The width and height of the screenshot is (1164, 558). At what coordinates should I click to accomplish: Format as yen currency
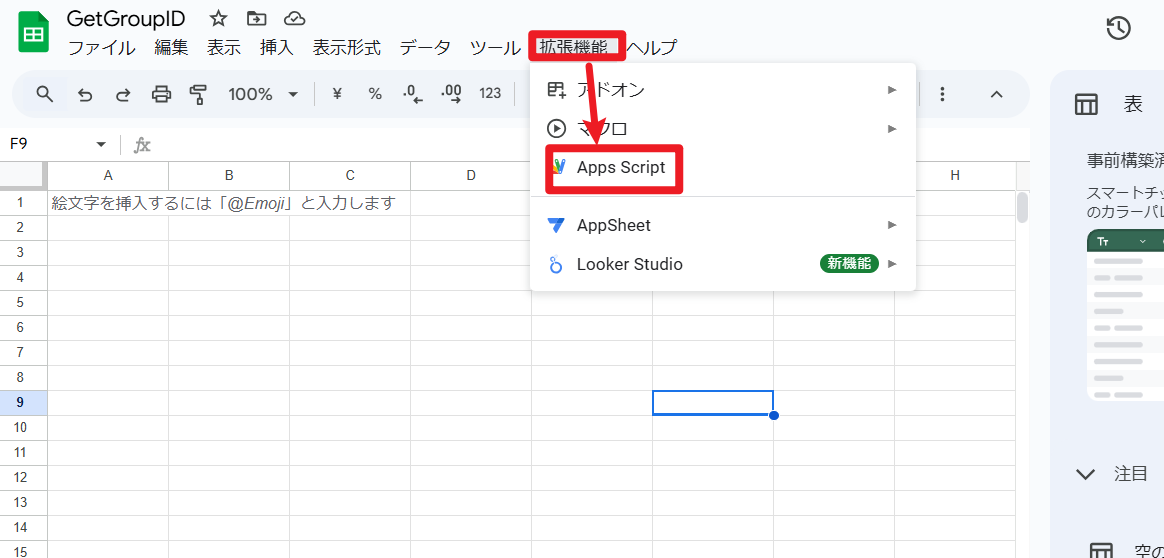pos(337,93)
